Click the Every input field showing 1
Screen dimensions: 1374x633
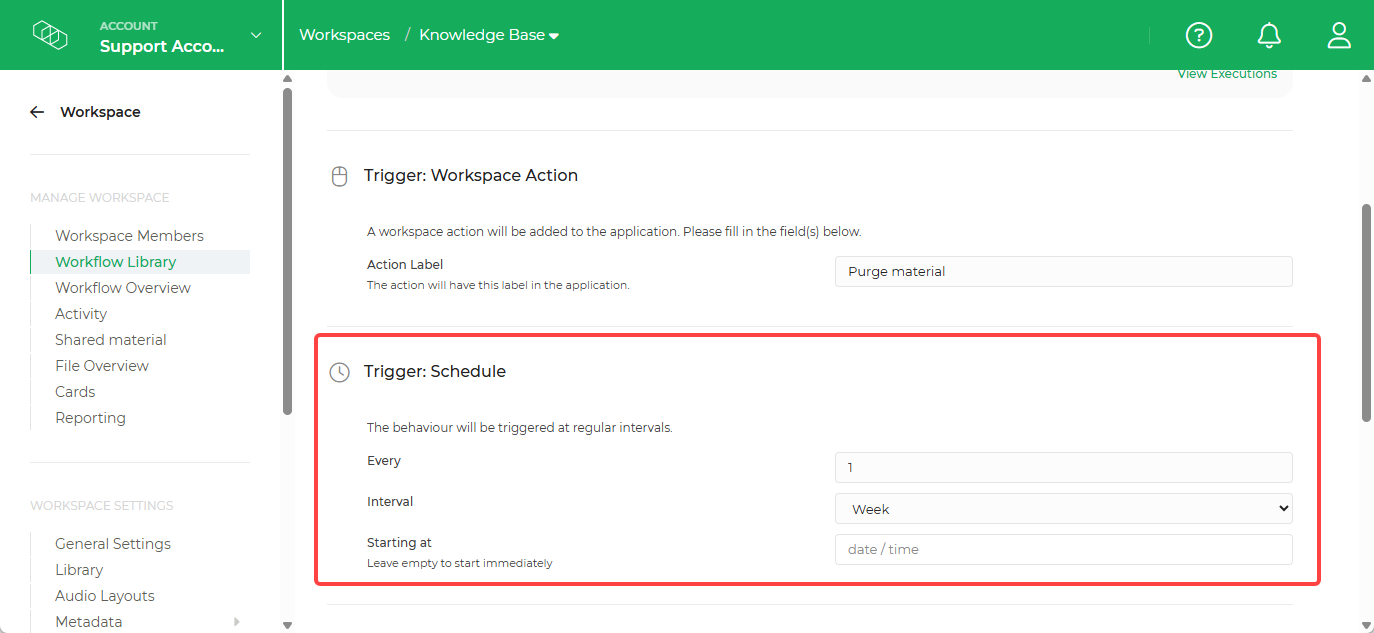click(x=1064, y=467)
